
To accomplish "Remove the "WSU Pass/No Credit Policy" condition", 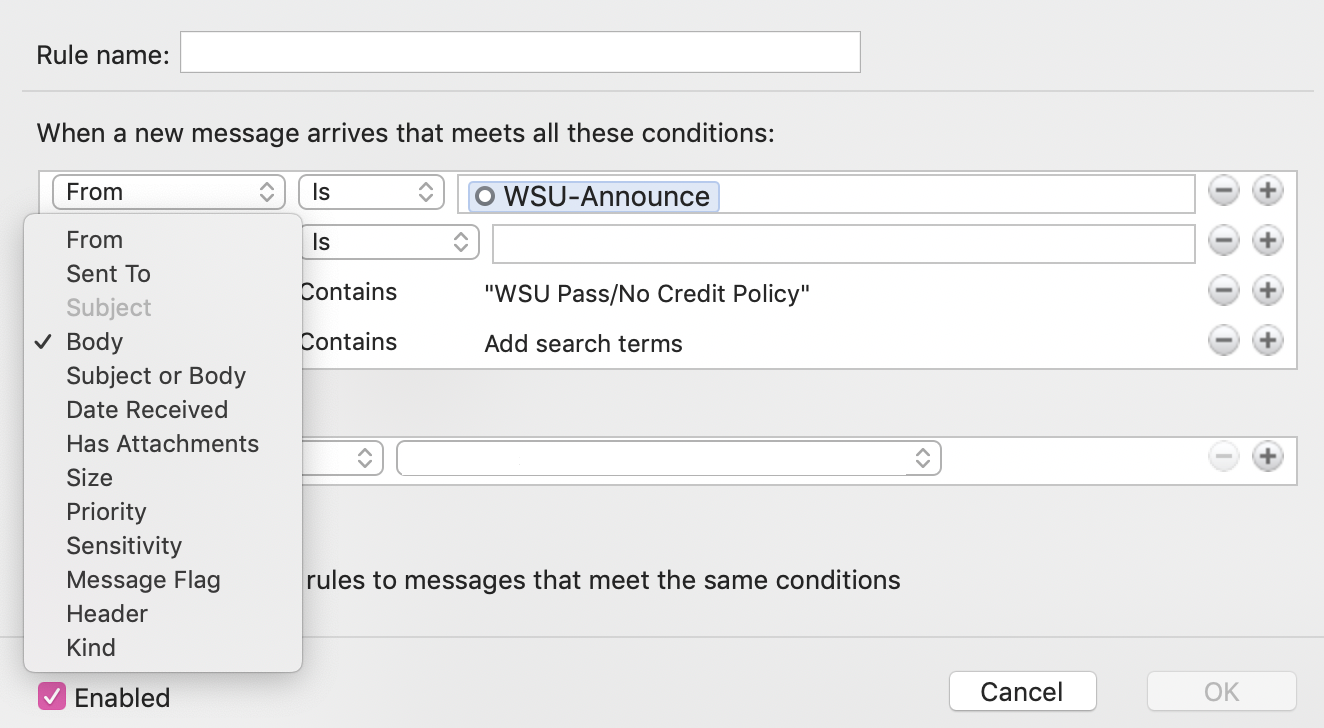I will pos(1224,291).
